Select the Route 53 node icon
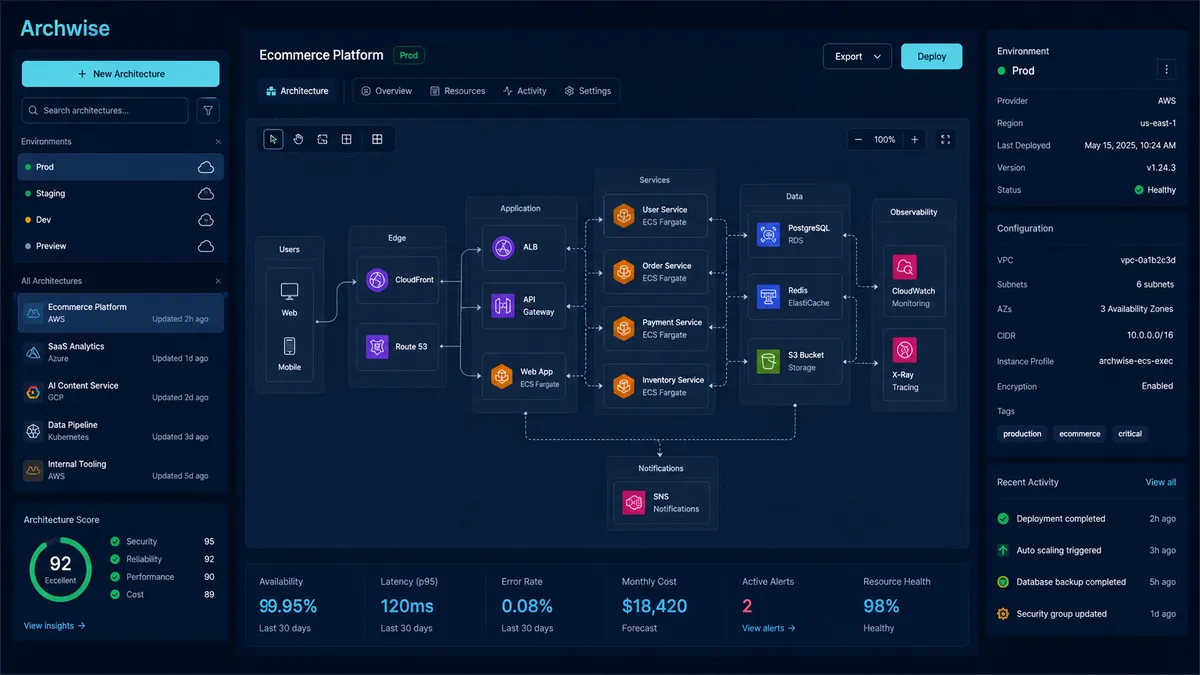1200x675 pixels. point(377,346)
